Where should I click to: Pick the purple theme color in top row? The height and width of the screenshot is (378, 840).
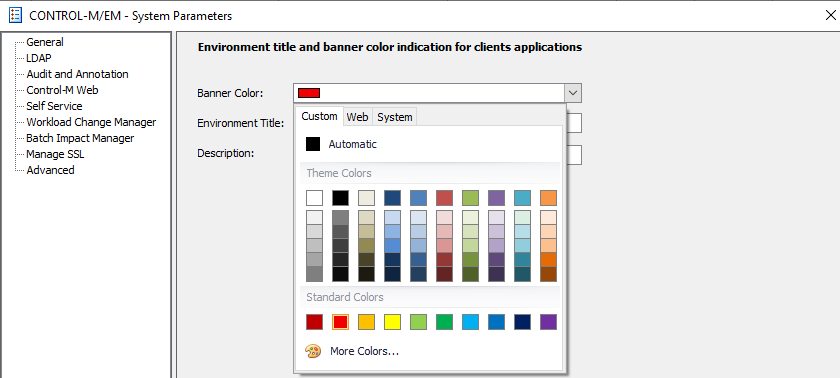496,198
